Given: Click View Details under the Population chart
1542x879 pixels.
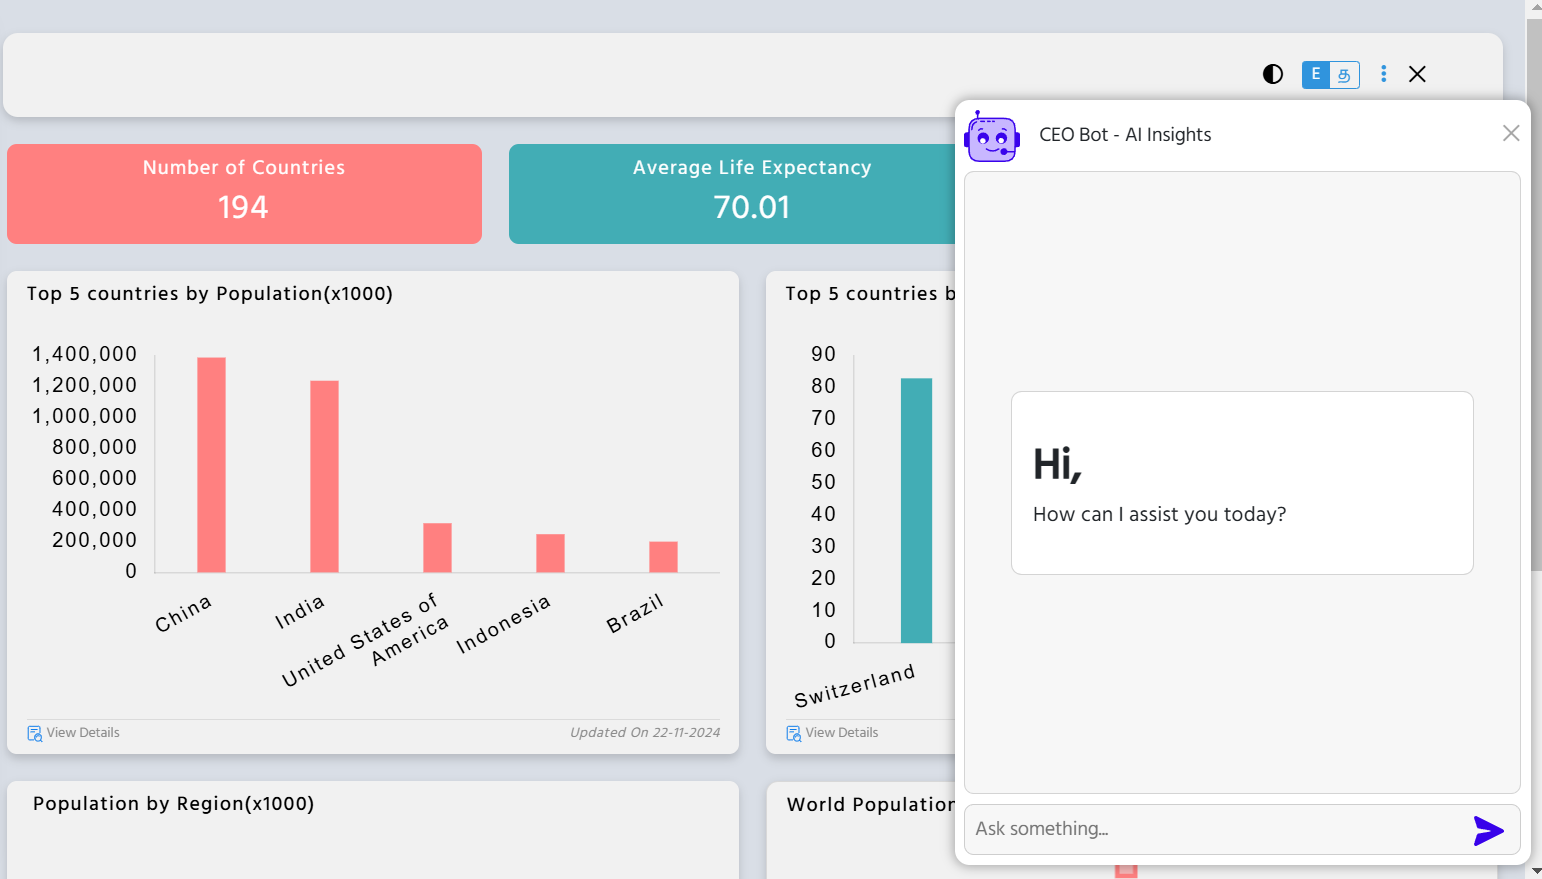Looking at the screenshot, I should pyautogui.click(x=84, y=732).
